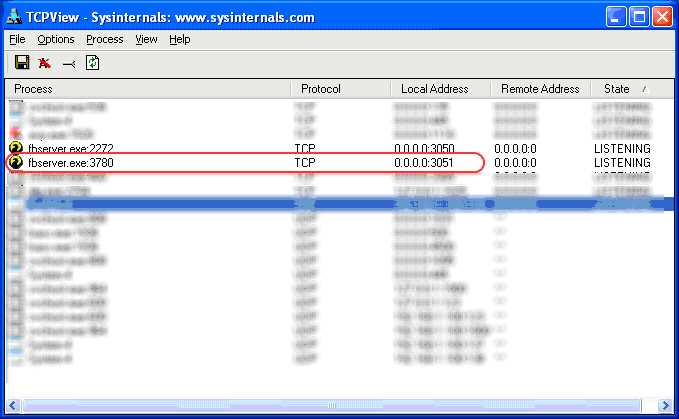
Task: Click local address 0.0.0.0:3050
Action: pyautogui.click(x=424, y=148)
